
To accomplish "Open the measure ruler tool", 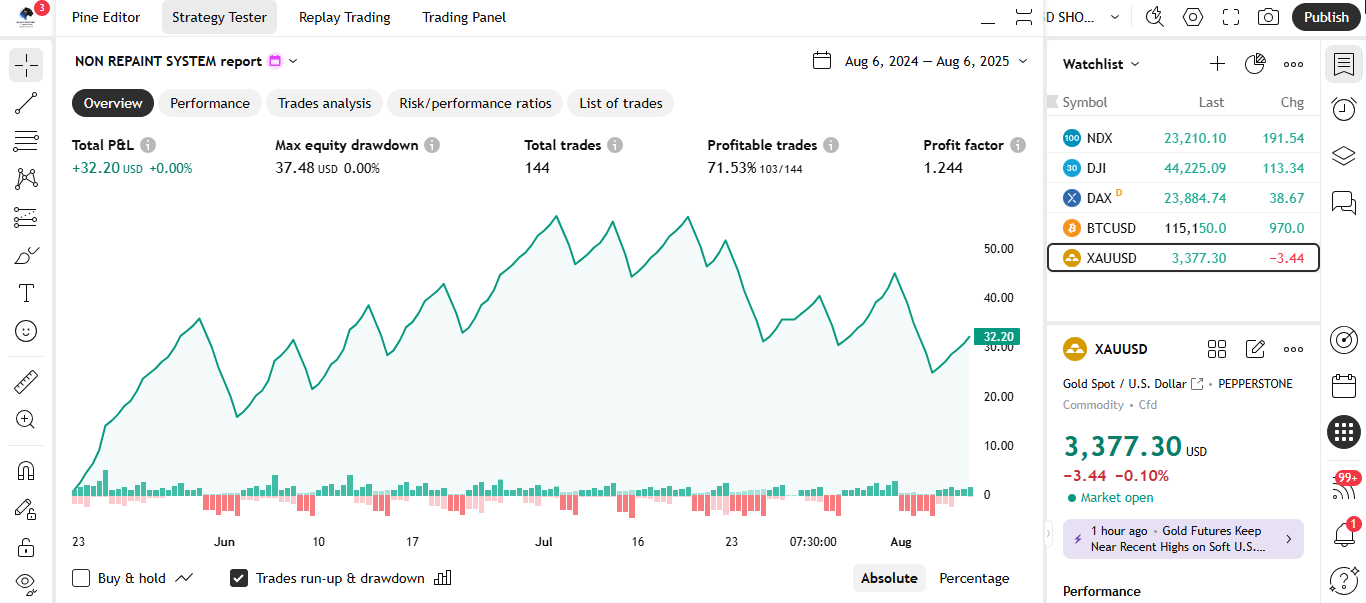I will [x=26, y=381].
